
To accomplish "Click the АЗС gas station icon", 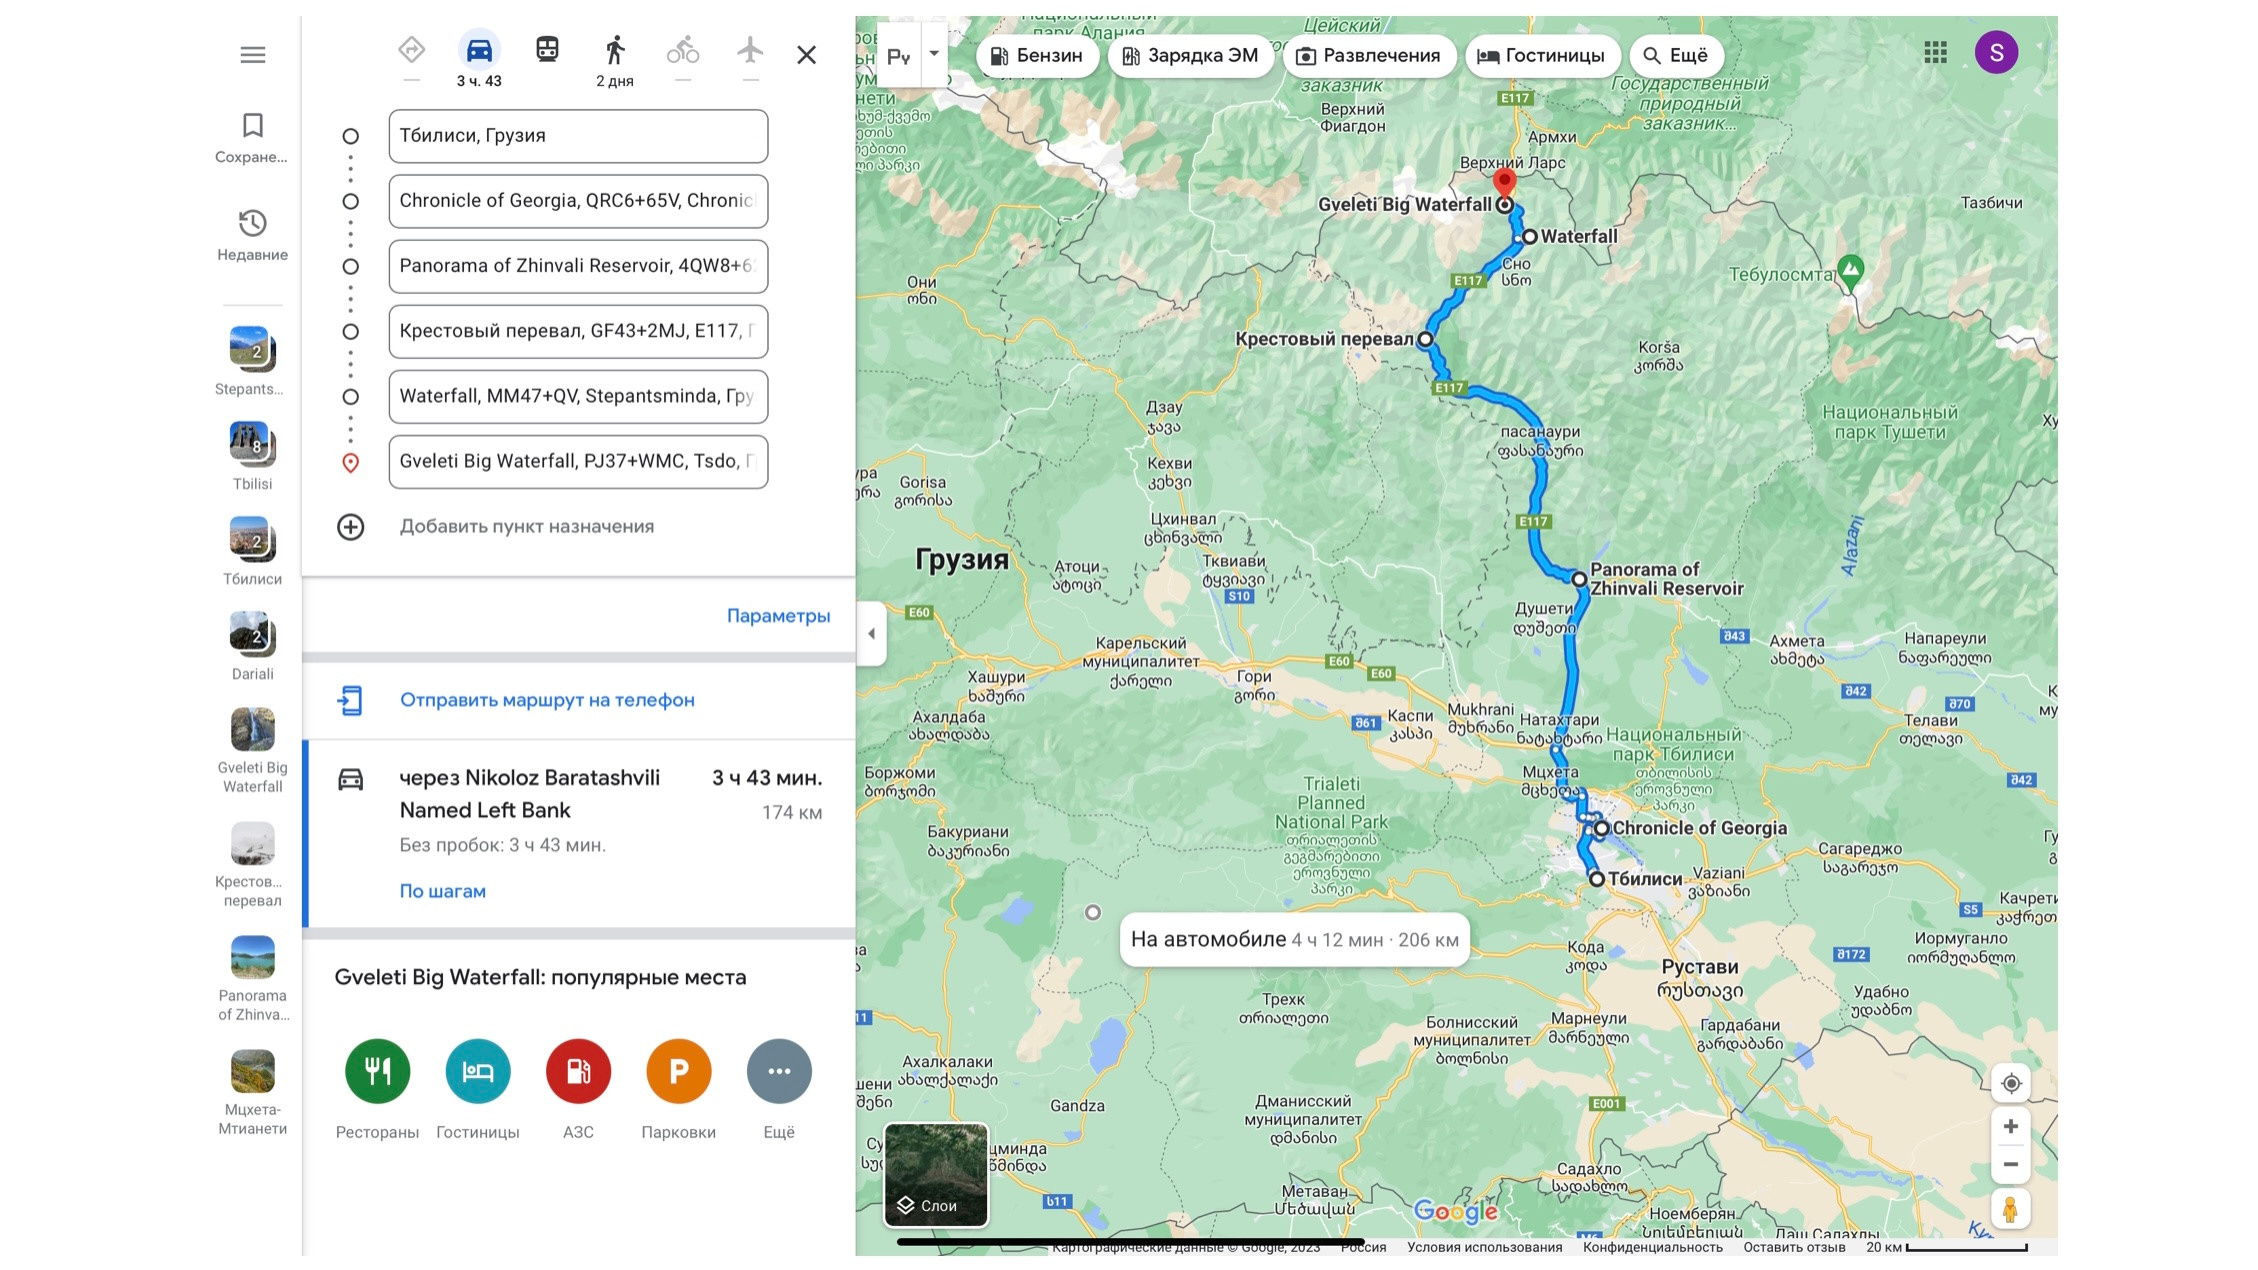I will click(x=578, y=1071).
